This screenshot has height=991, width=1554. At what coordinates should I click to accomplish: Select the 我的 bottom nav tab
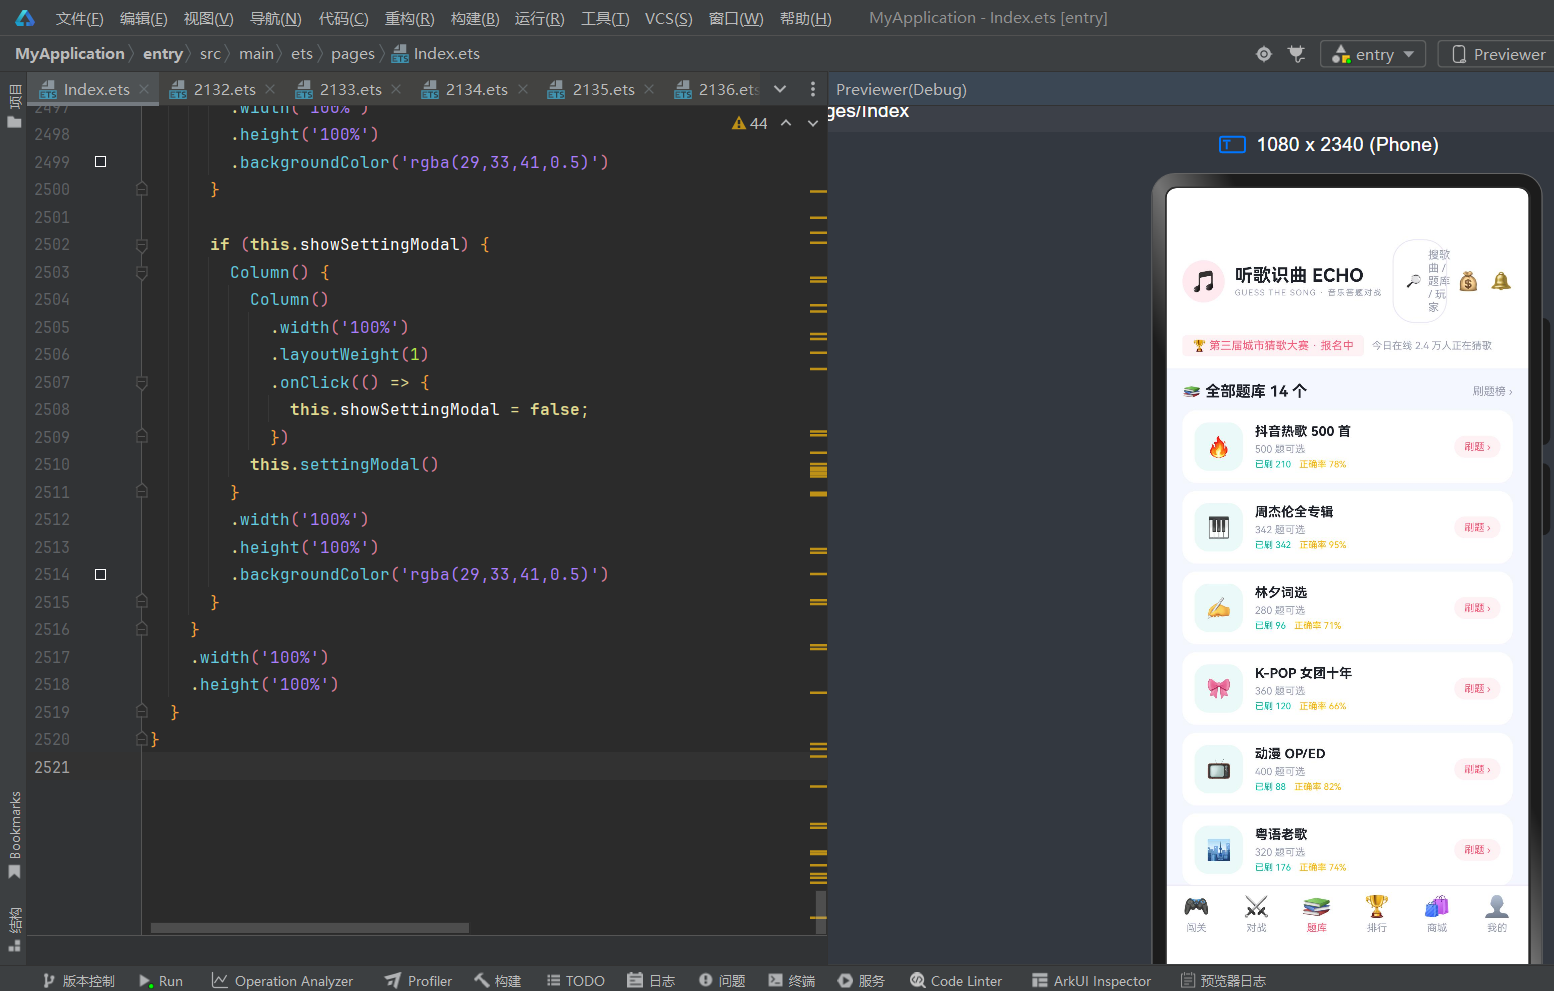point(1497,914)
